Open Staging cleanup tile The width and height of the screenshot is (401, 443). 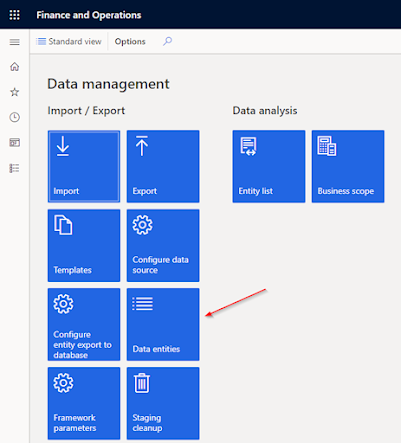click(x=163, y=403)
